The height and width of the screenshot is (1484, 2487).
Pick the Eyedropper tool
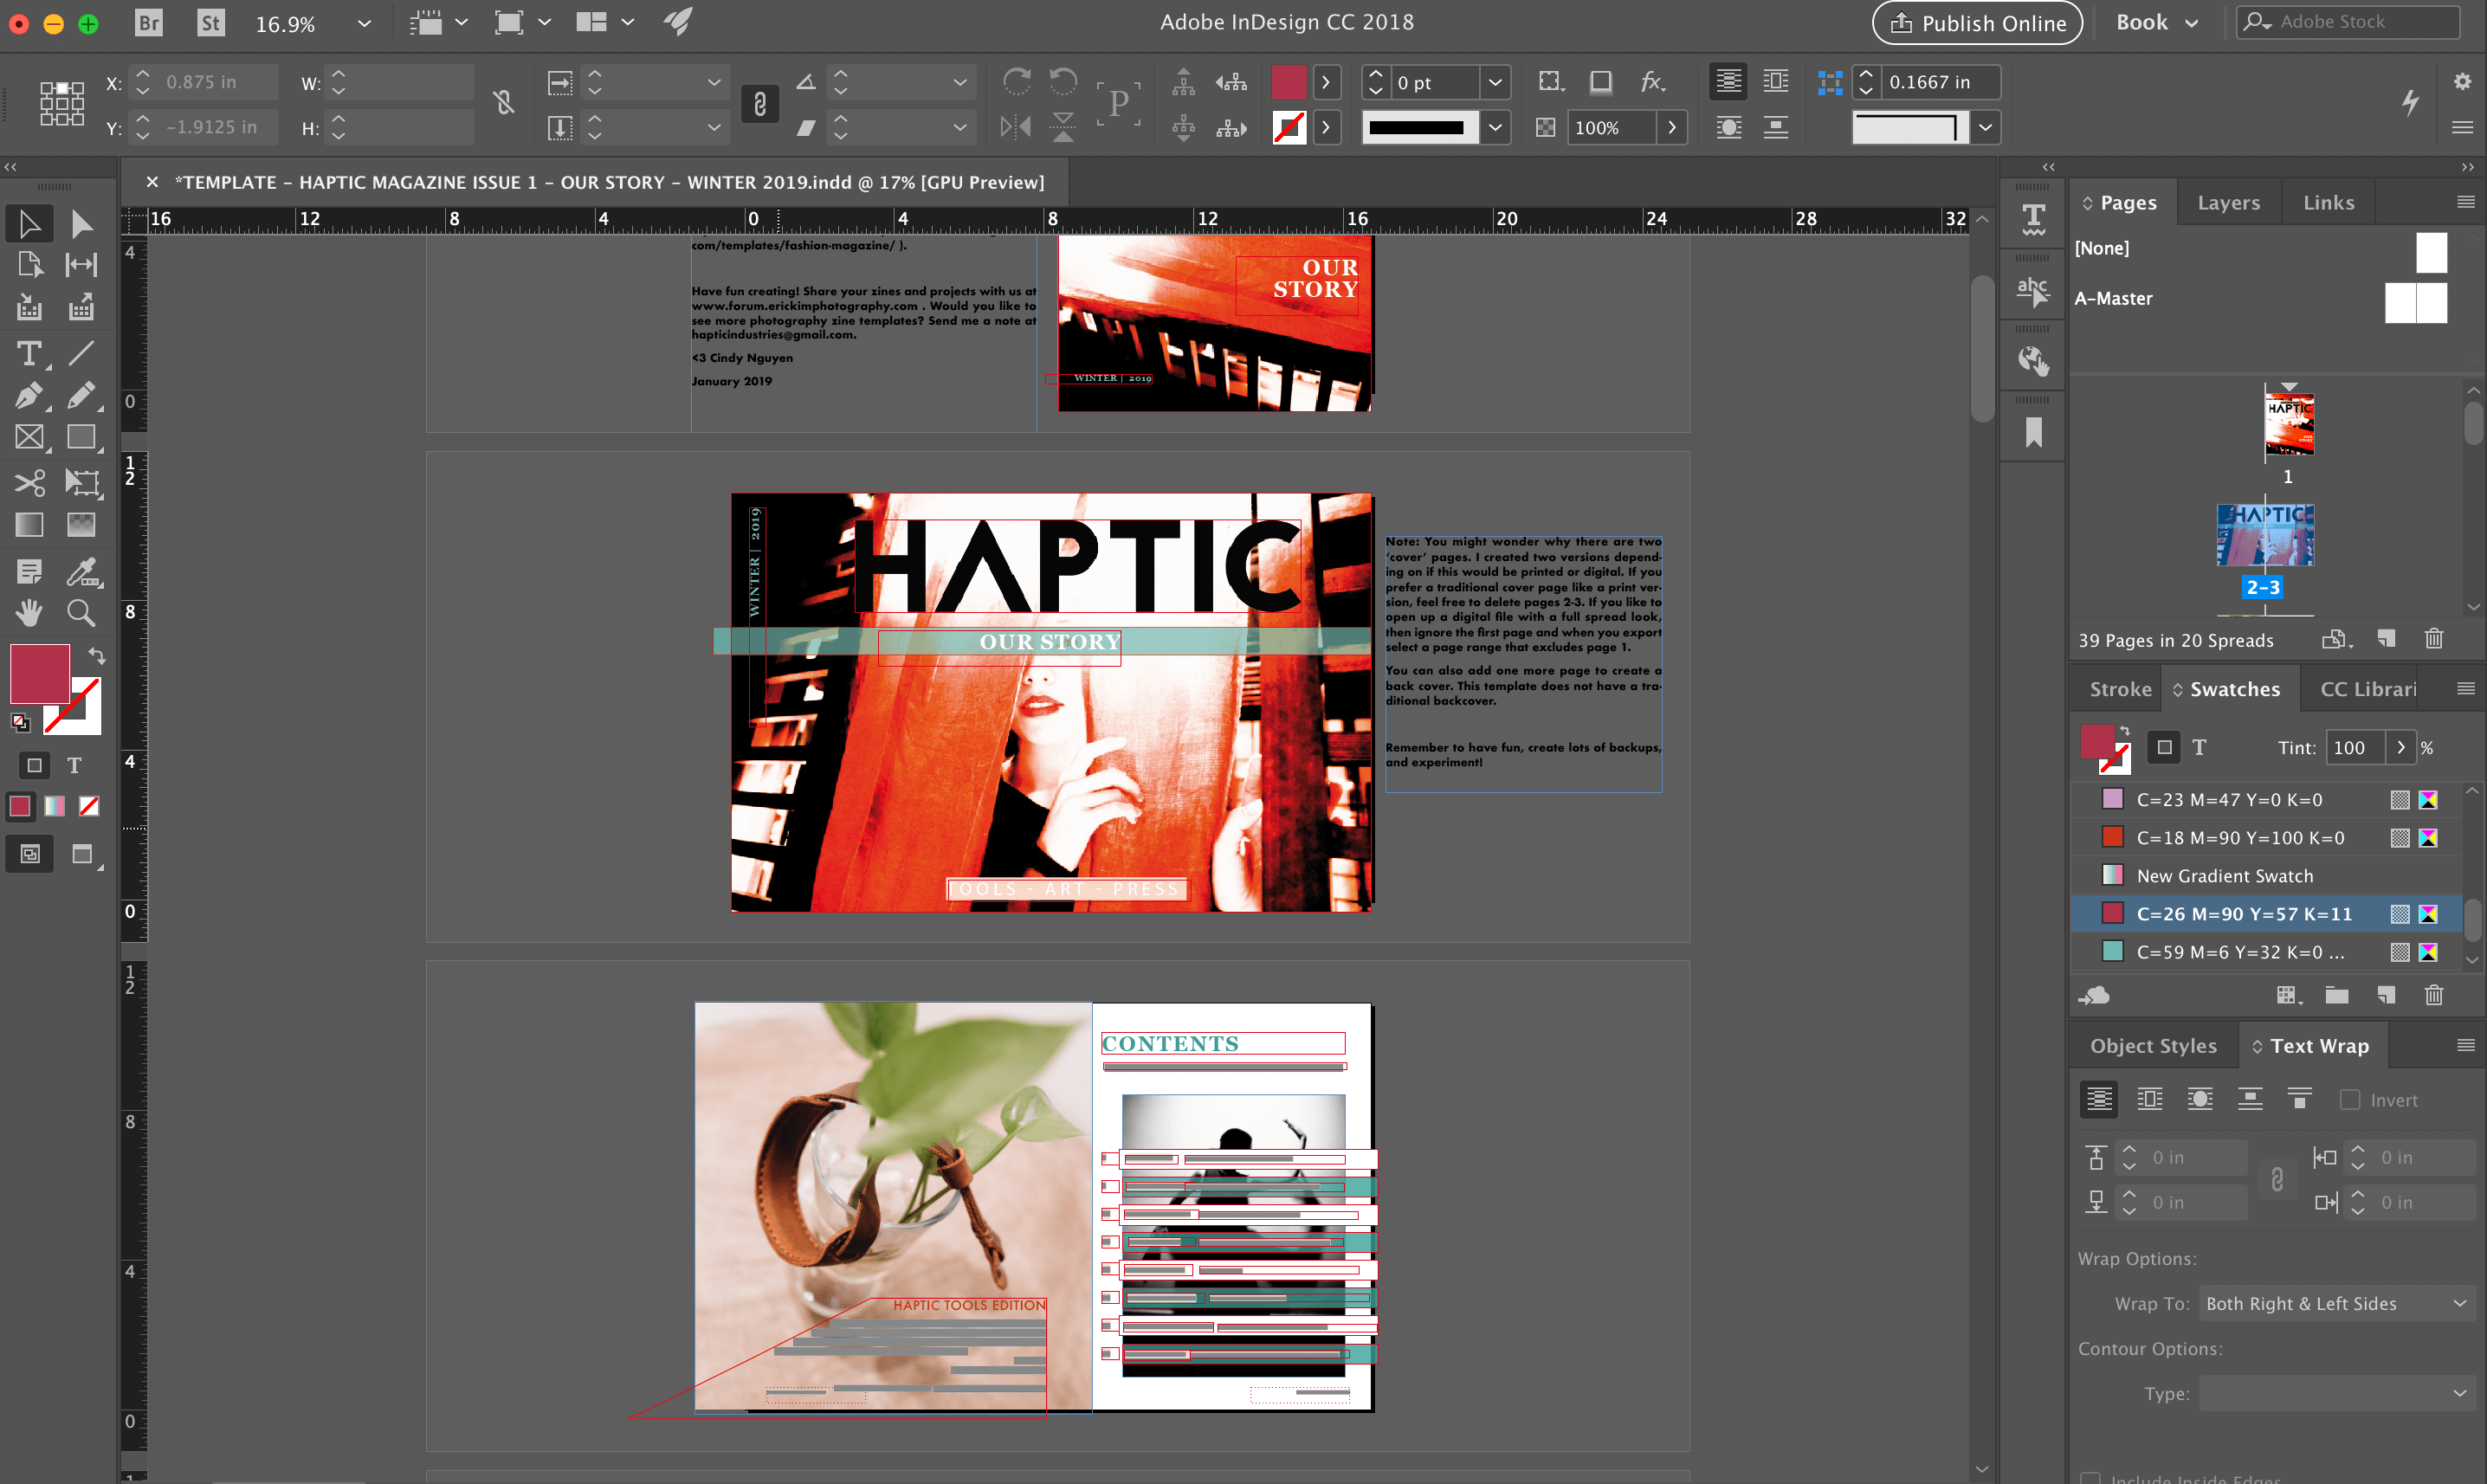tap(82, 571)
